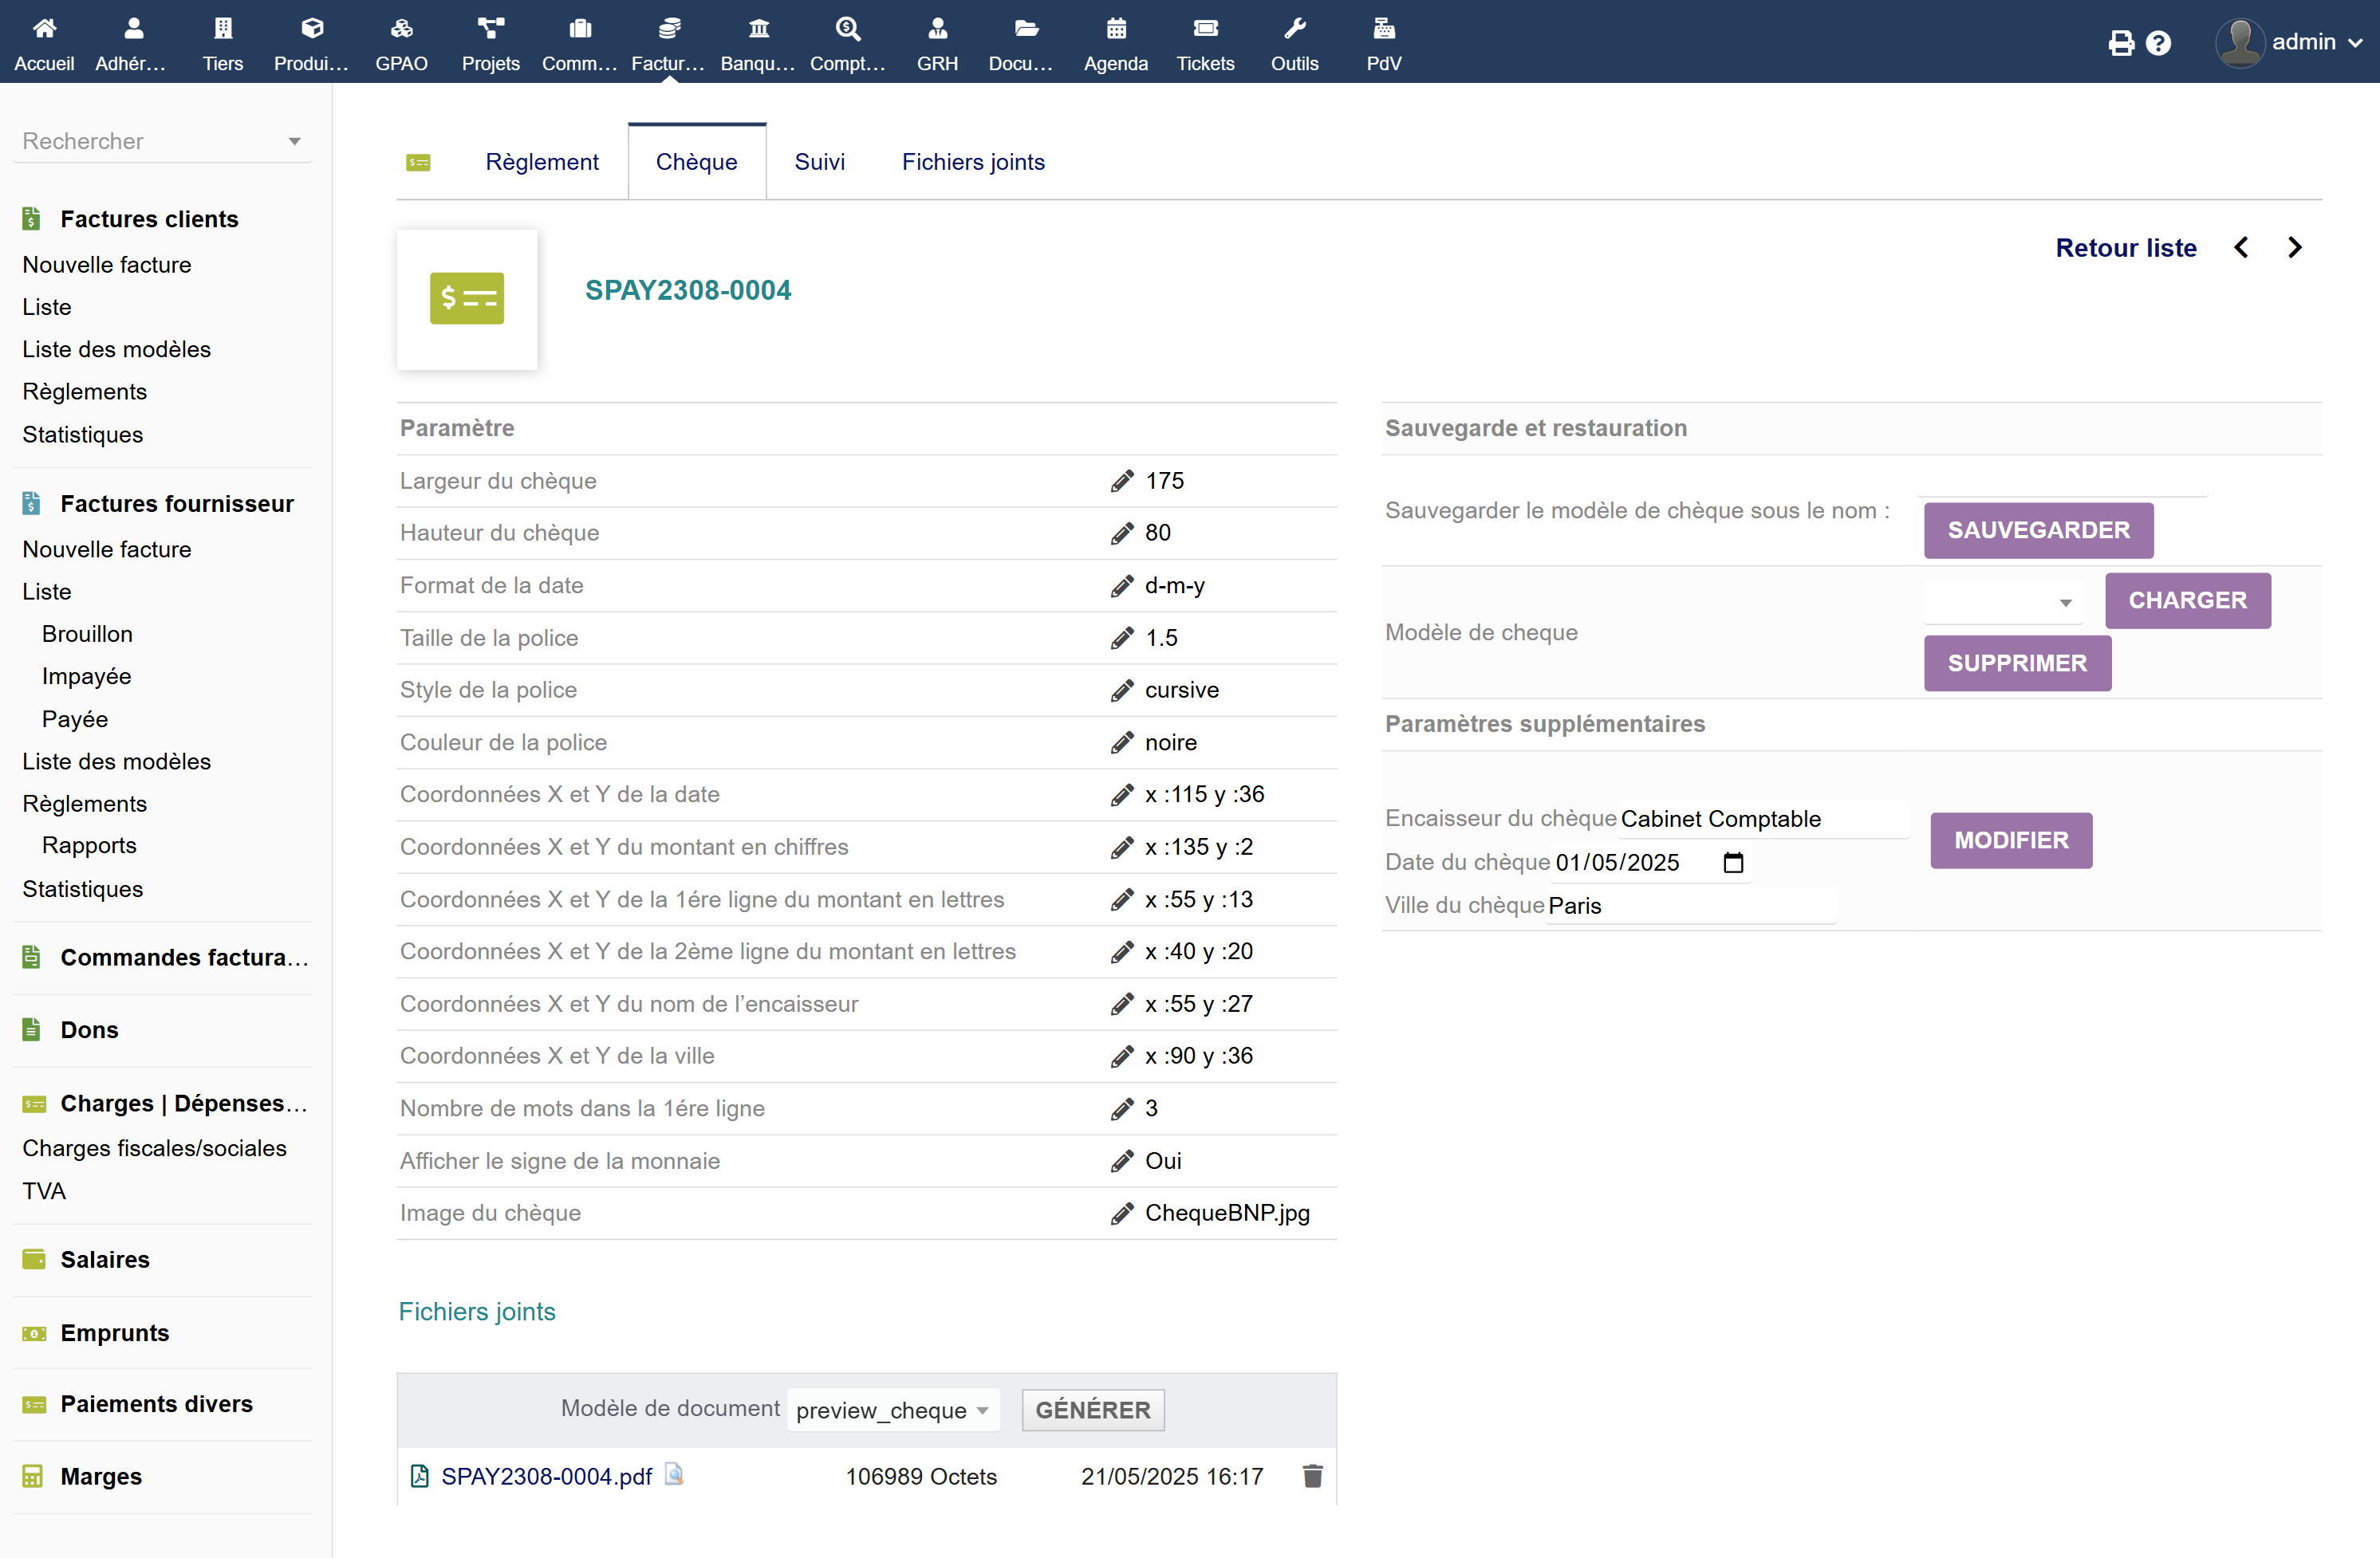This screenshot has height=1558, width=2380.
Task: Go to previous payment with left chevron
Action: (2241, 247)
